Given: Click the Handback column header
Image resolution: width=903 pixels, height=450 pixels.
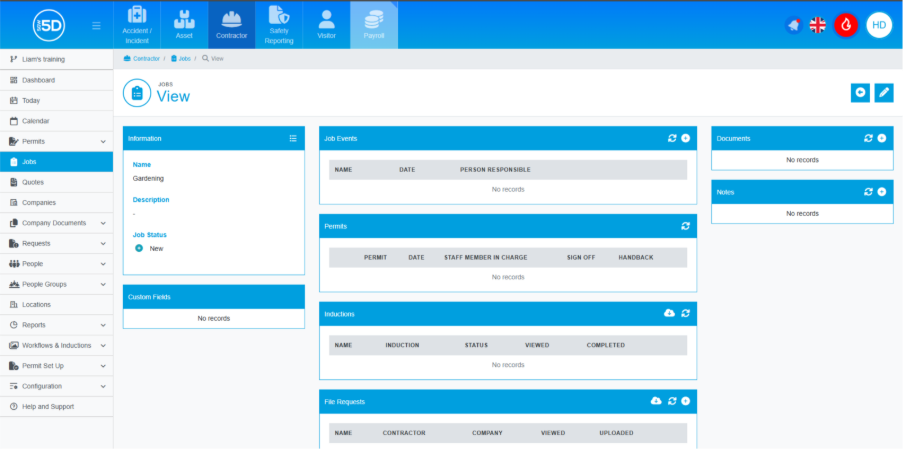Looking at the screenshot, I should 636,258.
